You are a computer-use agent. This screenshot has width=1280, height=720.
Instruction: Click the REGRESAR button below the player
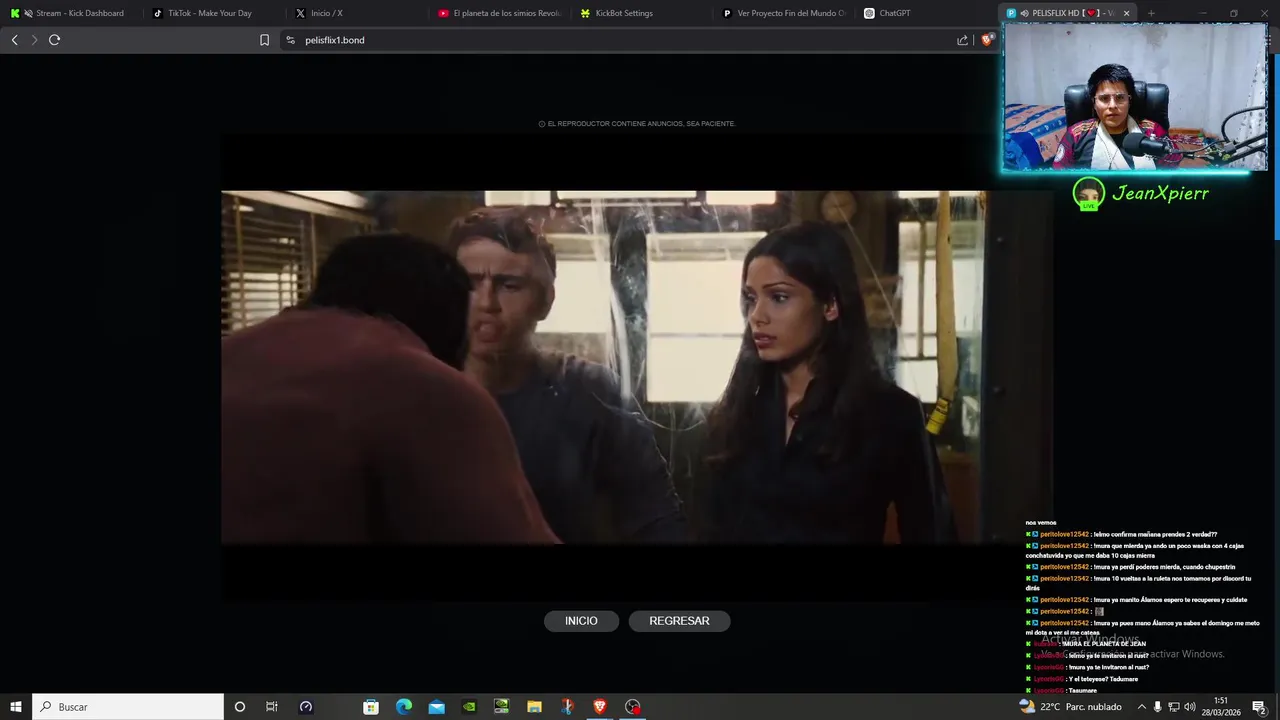click(x=679, y=621)
